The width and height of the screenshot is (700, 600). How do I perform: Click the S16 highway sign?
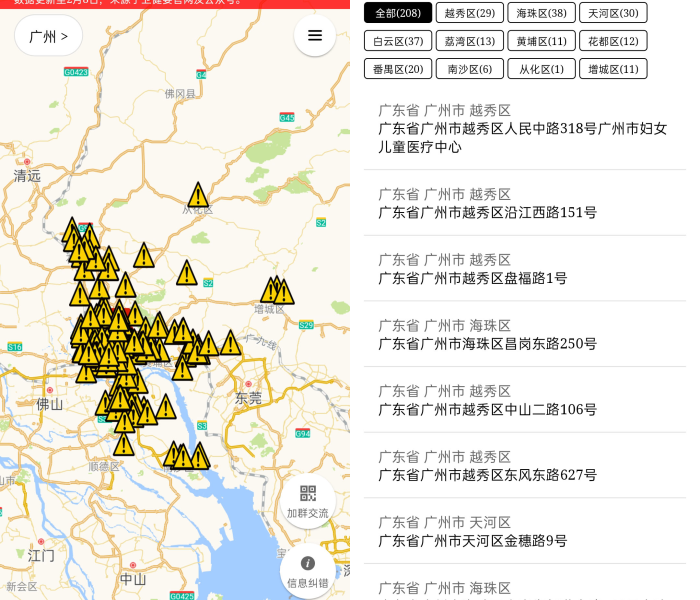point(14,346)
